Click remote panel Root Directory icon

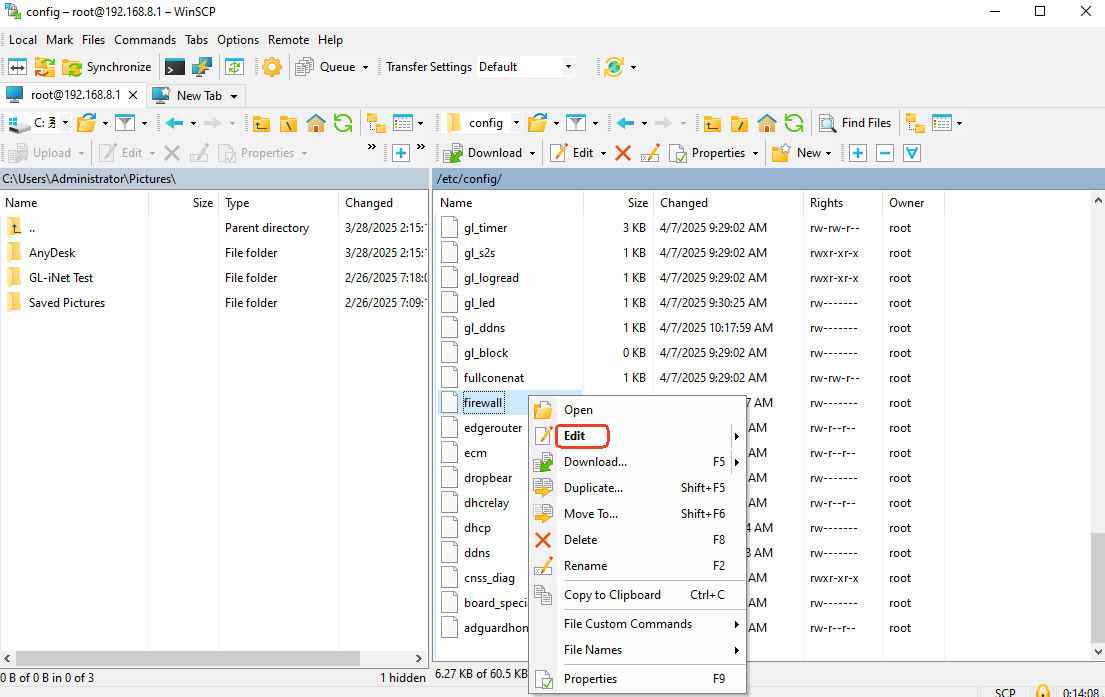(x=739, y=123)
